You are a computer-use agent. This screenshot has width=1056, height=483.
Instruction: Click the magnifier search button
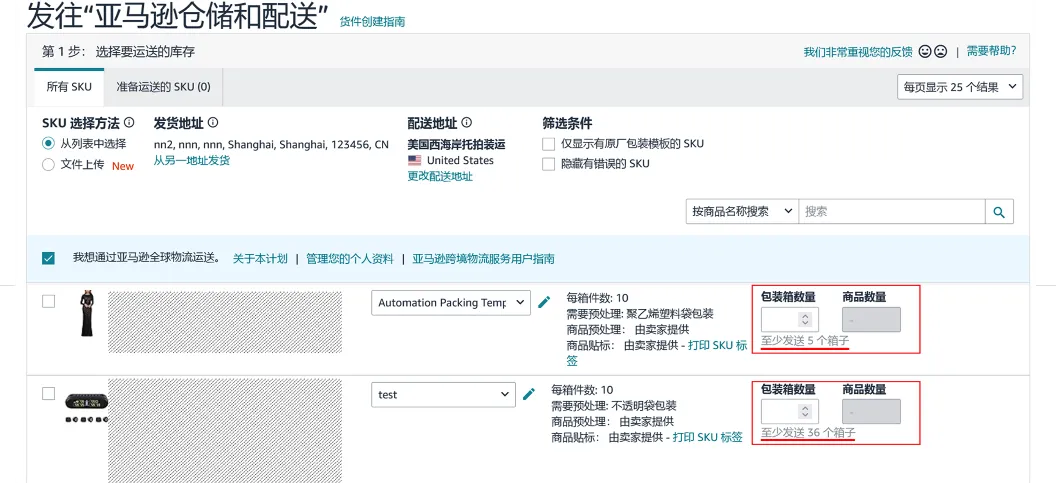pos(999,212)
